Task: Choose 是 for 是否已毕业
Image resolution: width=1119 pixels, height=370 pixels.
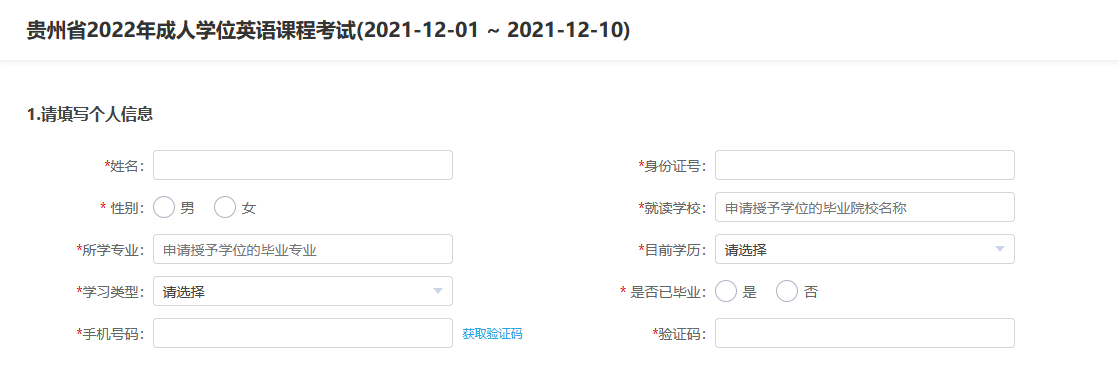Action: [x=726, y=291]
